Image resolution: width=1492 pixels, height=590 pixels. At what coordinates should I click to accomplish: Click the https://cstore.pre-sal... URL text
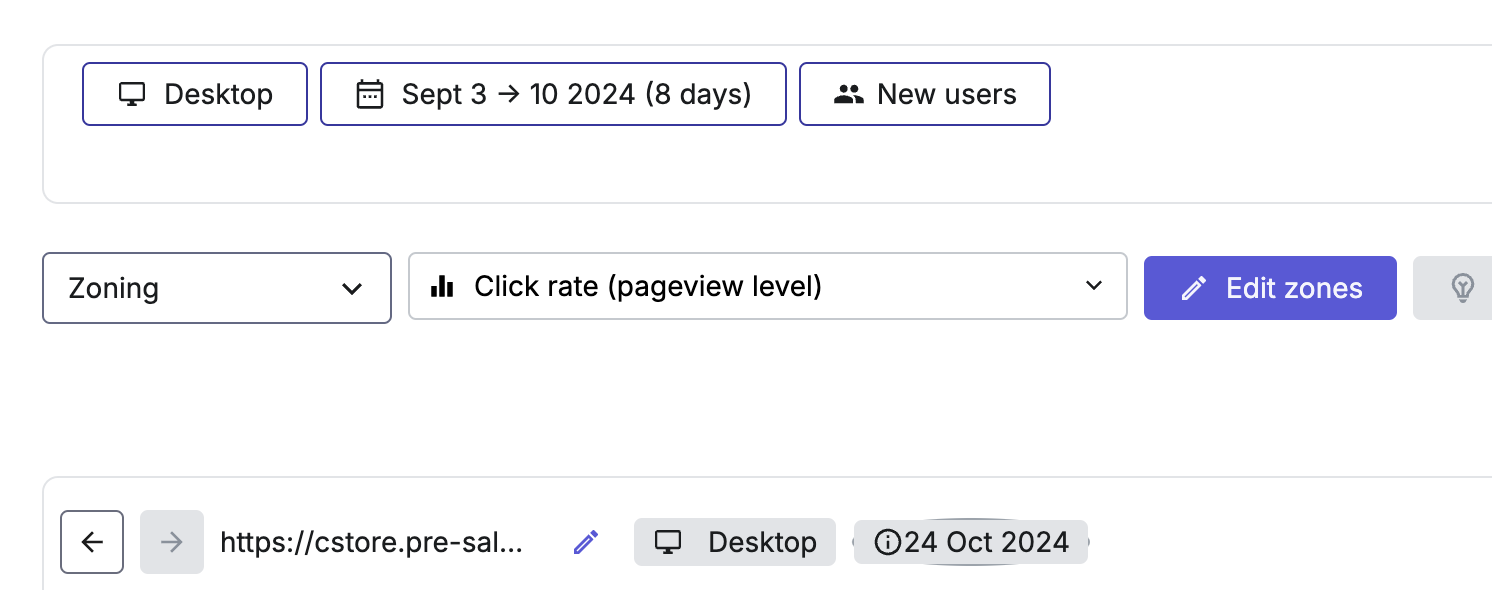[x=372, y=542]
